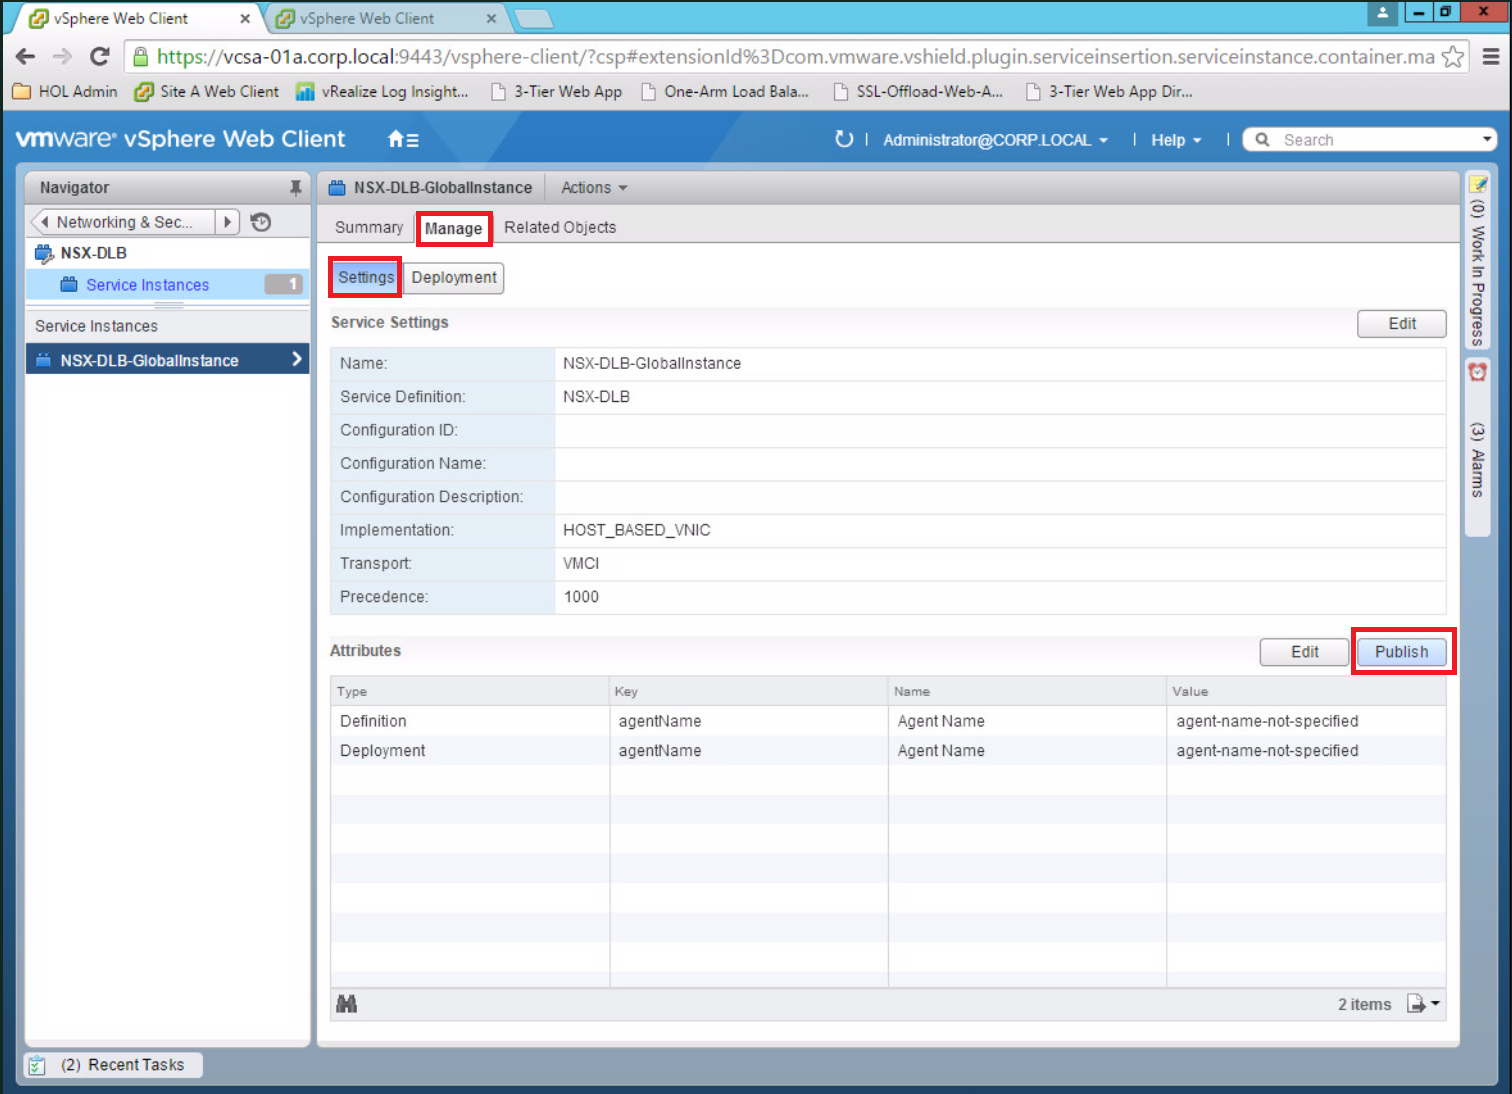Close the first vSphere Web Client tab
The width and height of the screenshot is (1512, 1094).
pos(245,18)
